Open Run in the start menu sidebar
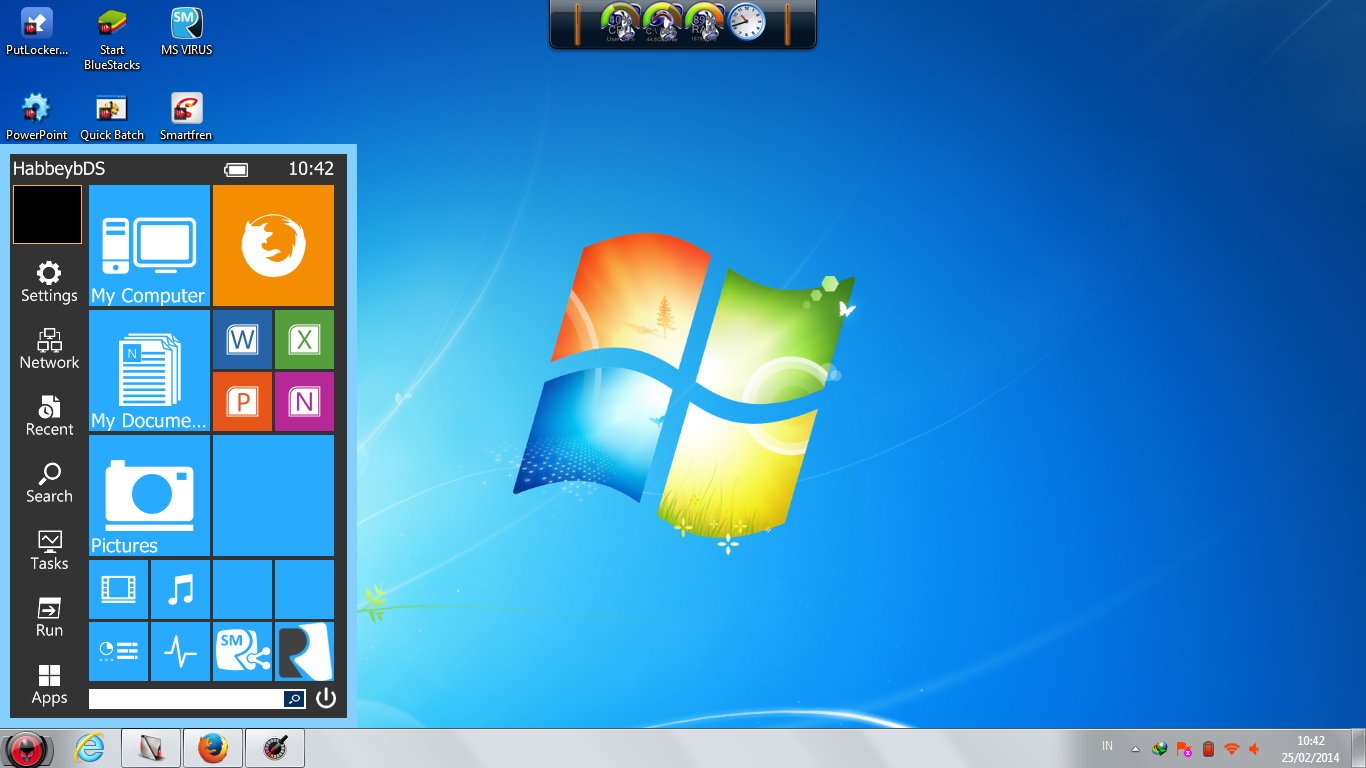 49,617
